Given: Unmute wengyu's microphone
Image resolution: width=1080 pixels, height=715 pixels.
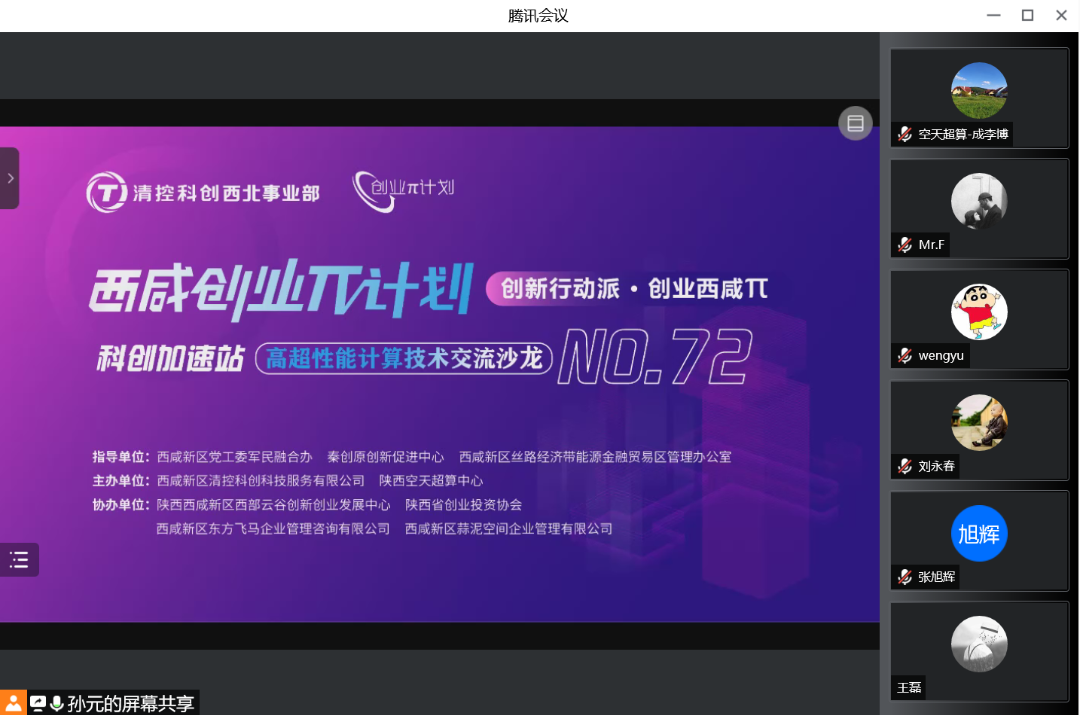Looking at the screenshot, I should pyautogui.click(x=903, y=355).
